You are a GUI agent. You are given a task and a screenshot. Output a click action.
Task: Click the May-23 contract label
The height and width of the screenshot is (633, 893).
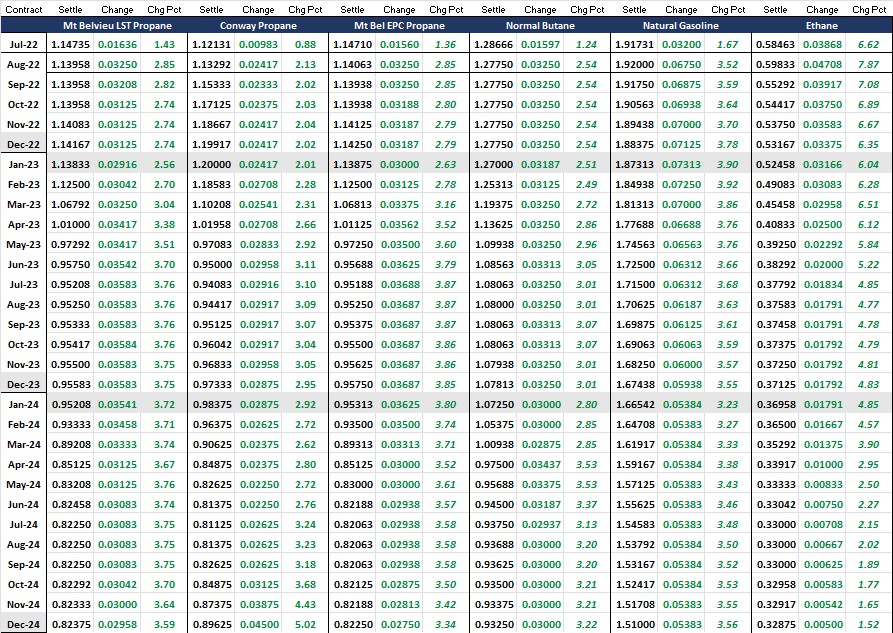click(x=23, y=244)
